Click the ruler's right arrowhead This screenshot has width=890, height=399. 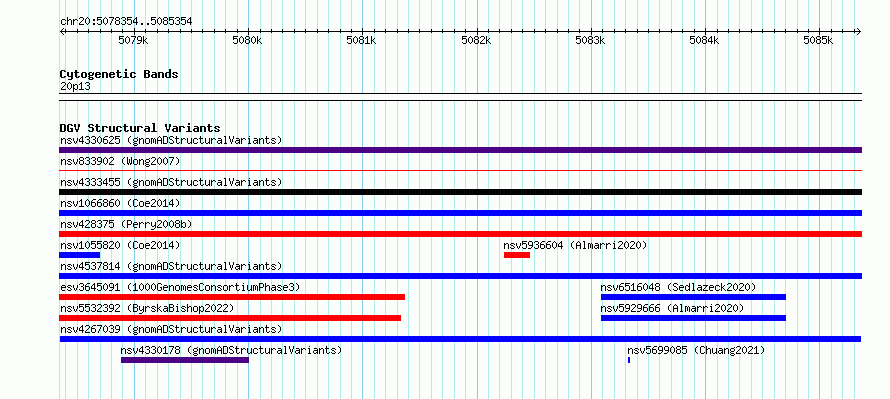coord(859,31)
